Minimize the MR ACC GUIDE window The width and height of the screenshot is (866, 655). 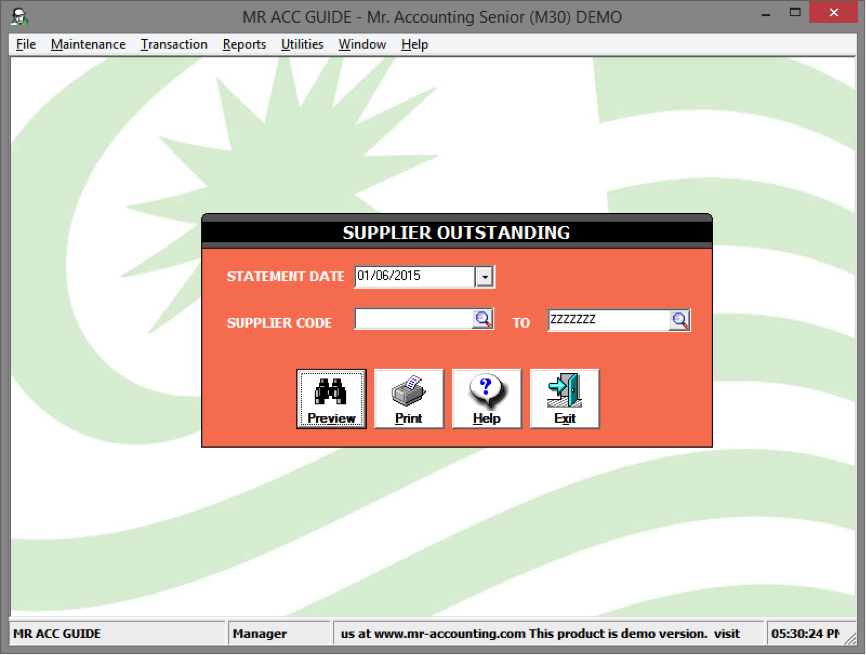(765, 14)
